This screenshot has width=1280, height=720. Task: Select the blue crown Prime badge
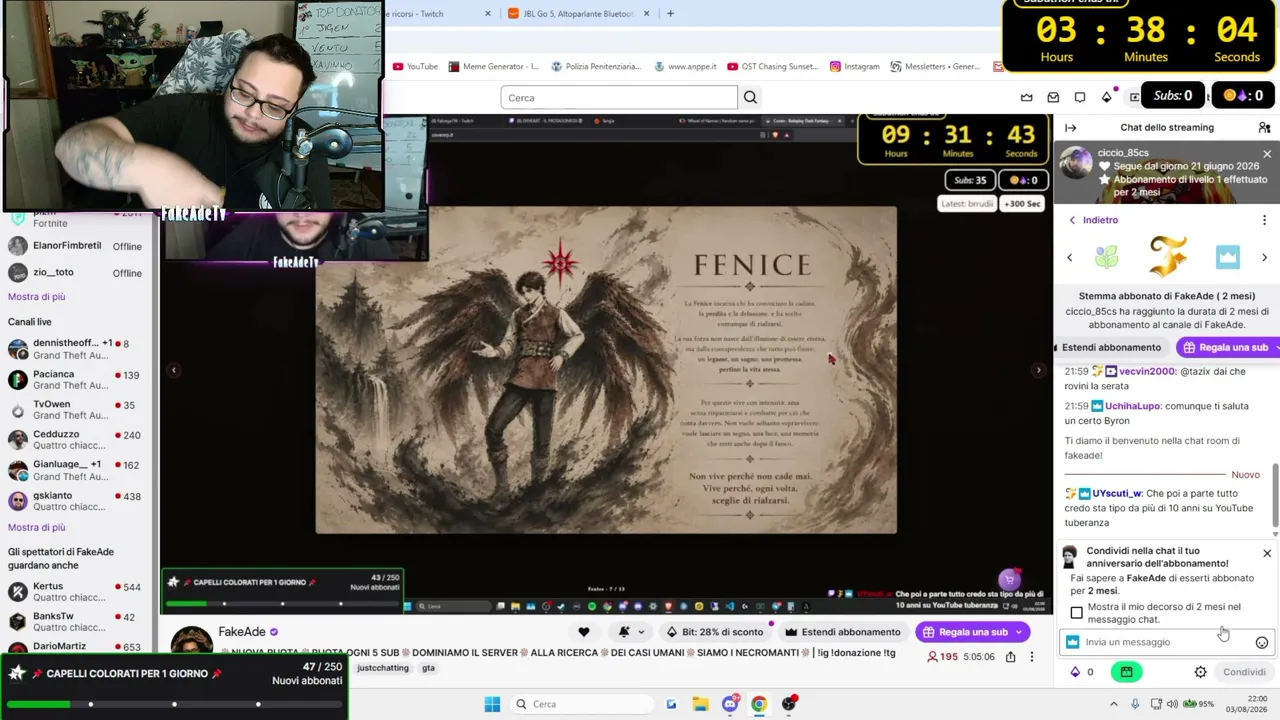pyautogui.click(x=1228, y=258)
